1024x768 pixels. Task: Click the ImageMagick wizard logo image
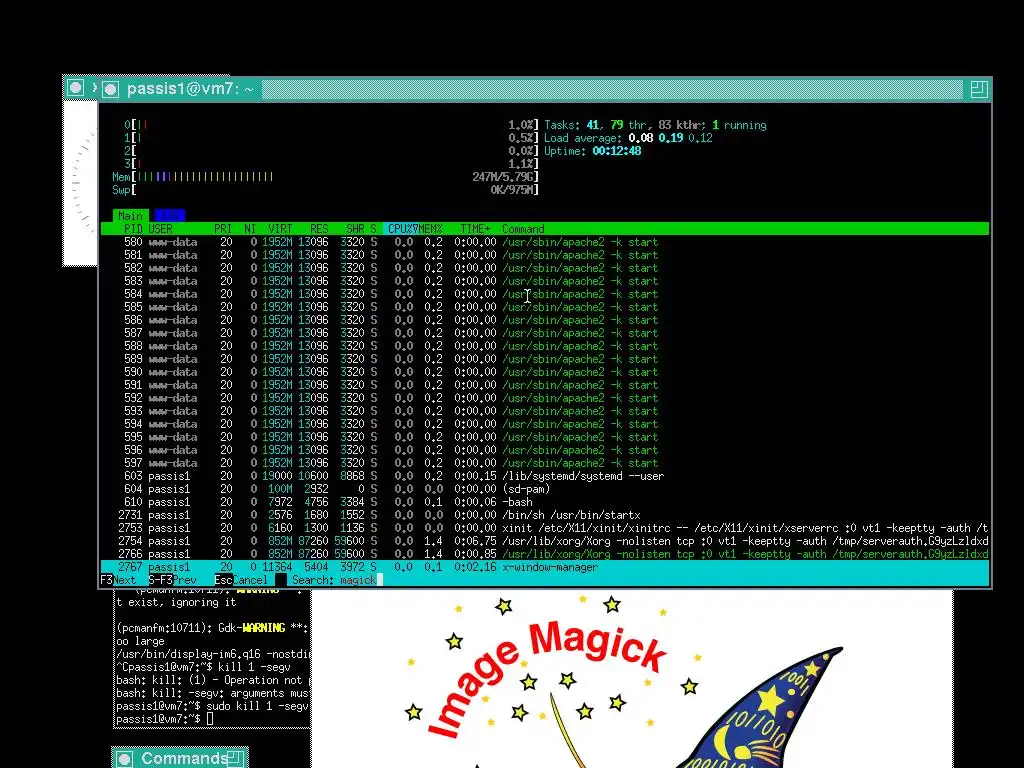(x=632, y=679)
